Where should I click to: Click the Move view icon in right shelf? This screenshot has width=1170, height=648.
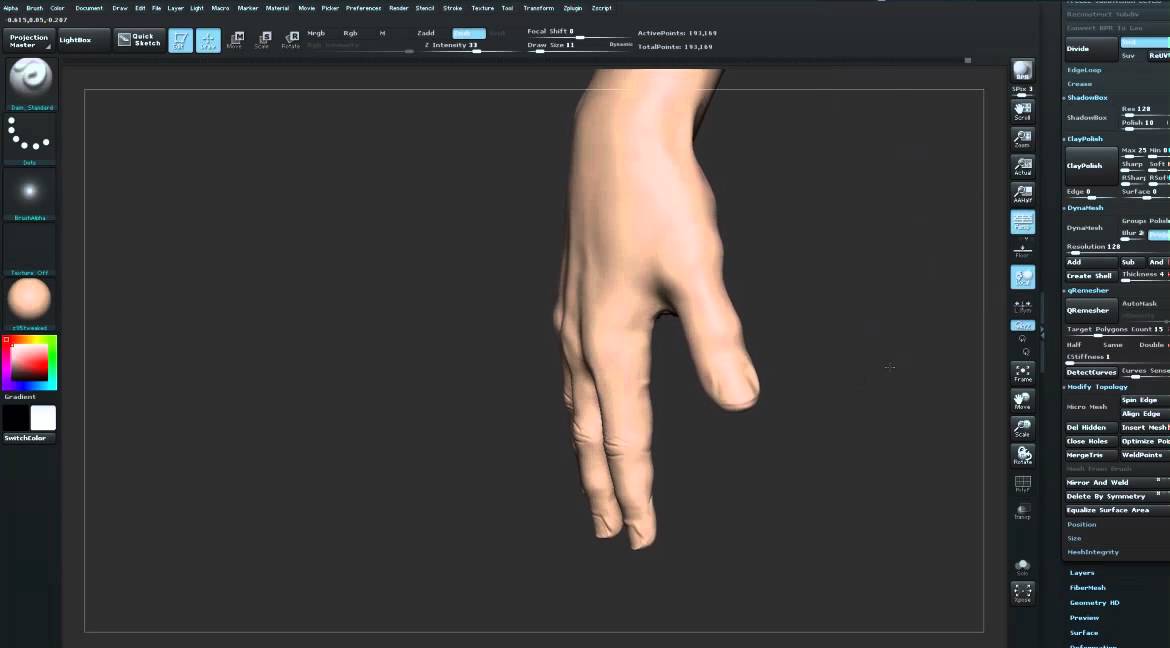1022,400
